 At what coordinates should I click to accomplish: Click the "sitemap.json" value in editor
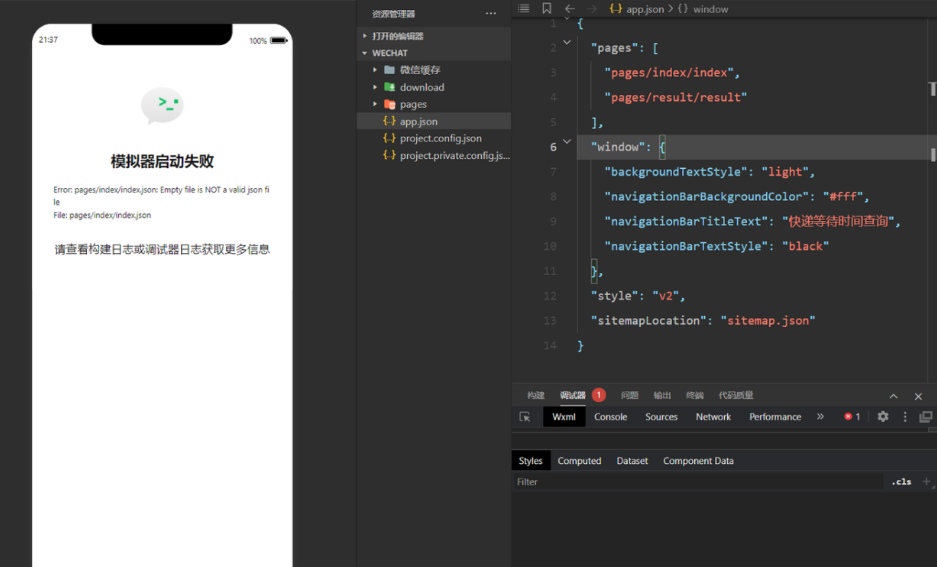(x=767, y=321)
